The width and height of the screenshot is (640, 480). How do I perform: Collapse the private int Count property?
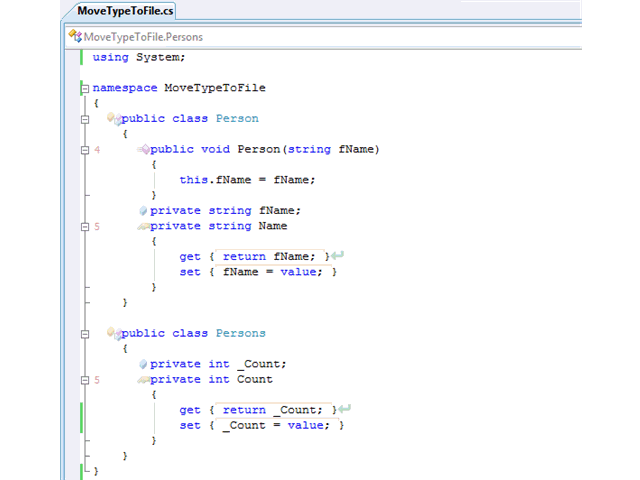pyautogui.click(x=85, y=380)
